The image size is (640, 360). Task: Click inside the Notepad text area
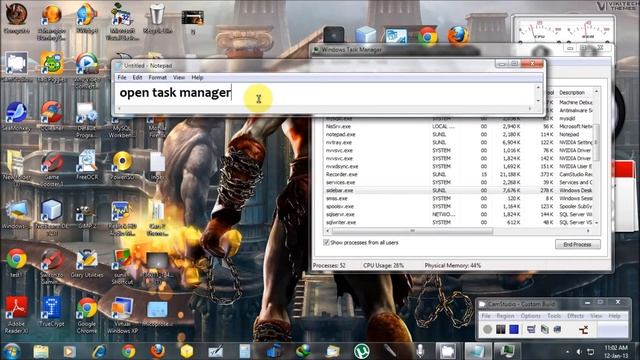(325, 94)
